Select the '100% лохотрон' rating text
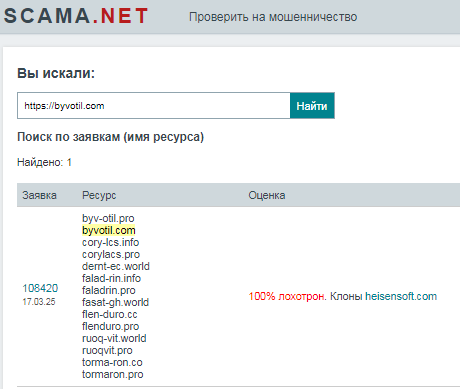The image size is (460, 389). [287, 296]
